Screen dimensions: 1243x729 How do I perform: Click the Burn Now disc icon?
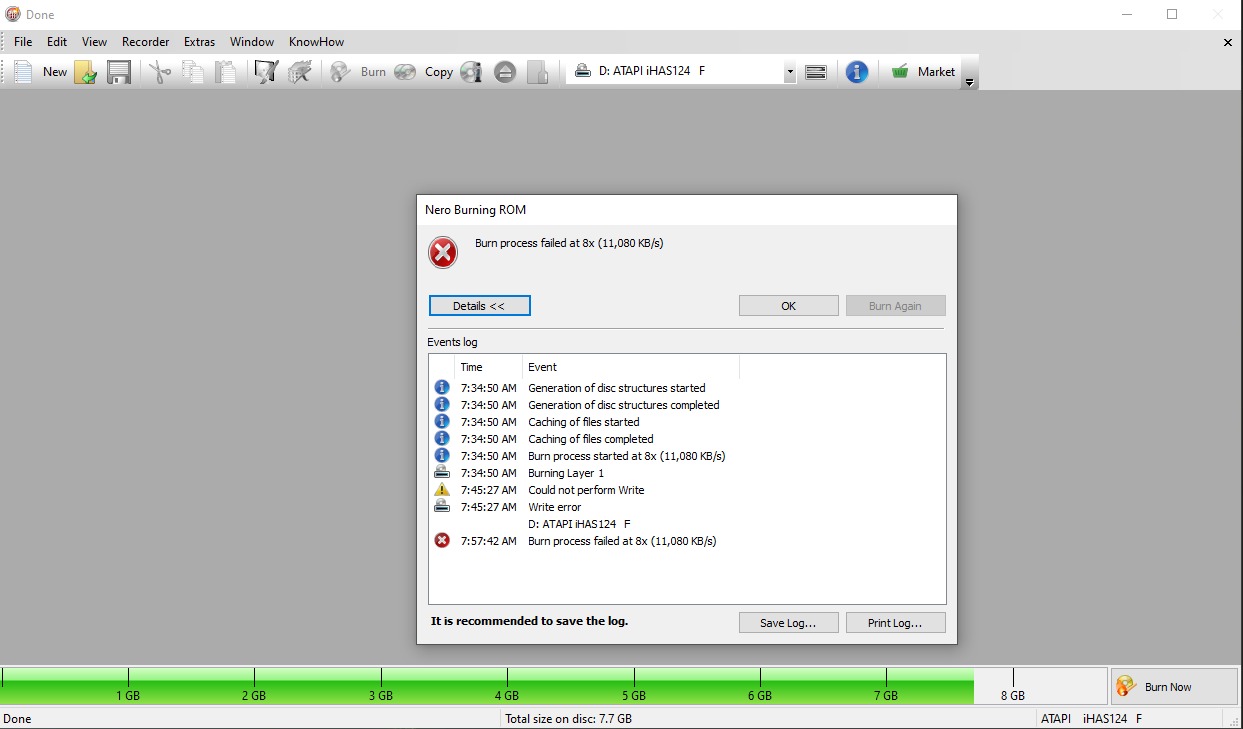tap(1127, 686)
